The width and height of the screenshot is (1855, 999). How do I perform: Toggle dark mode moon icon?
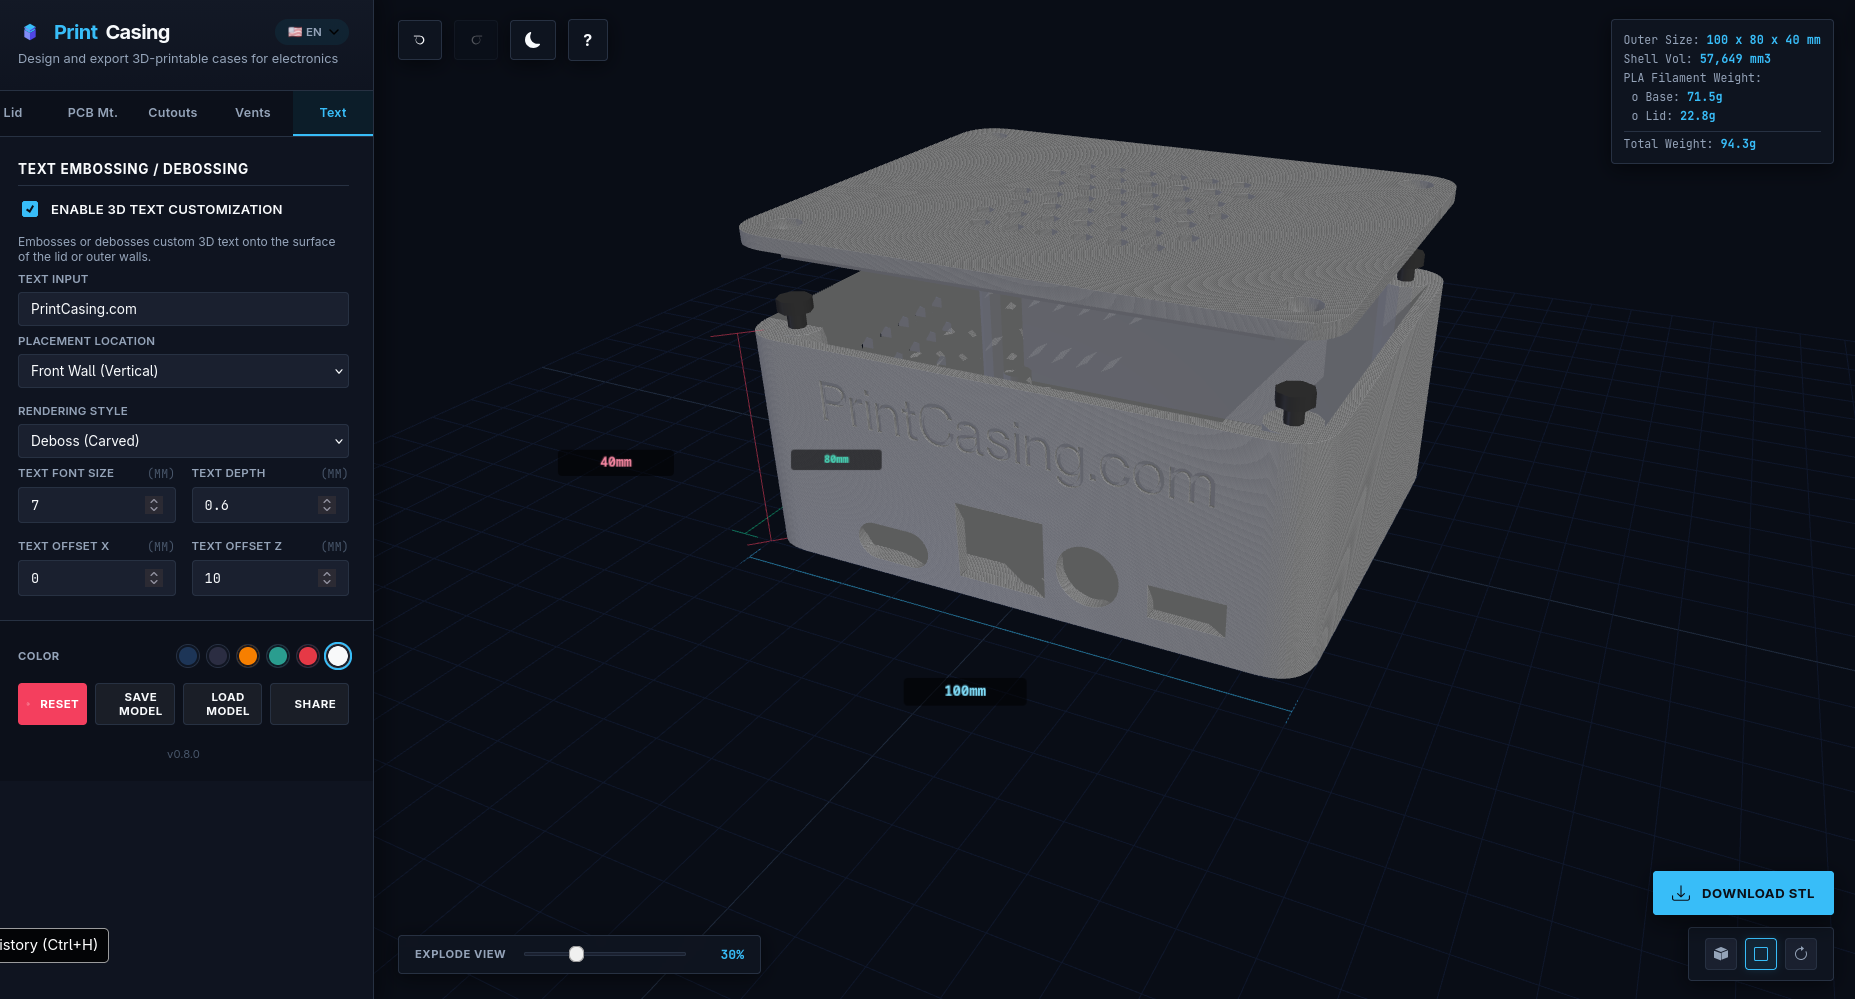click(533, 40)
